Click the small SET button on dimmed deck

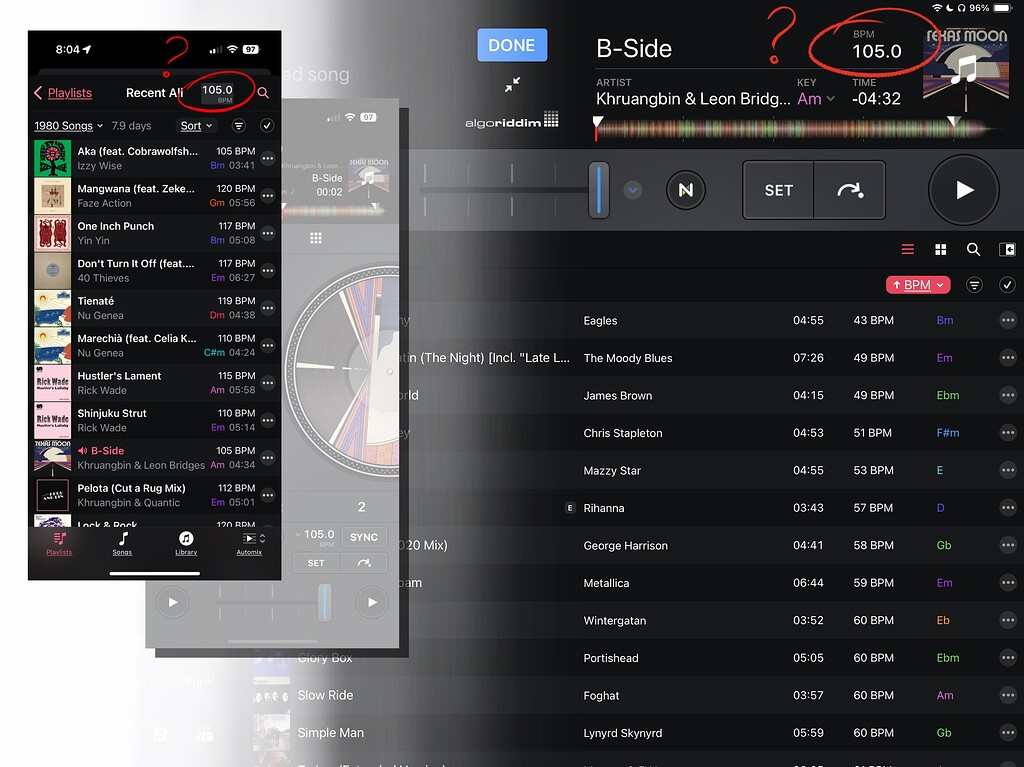coord(316,563)
